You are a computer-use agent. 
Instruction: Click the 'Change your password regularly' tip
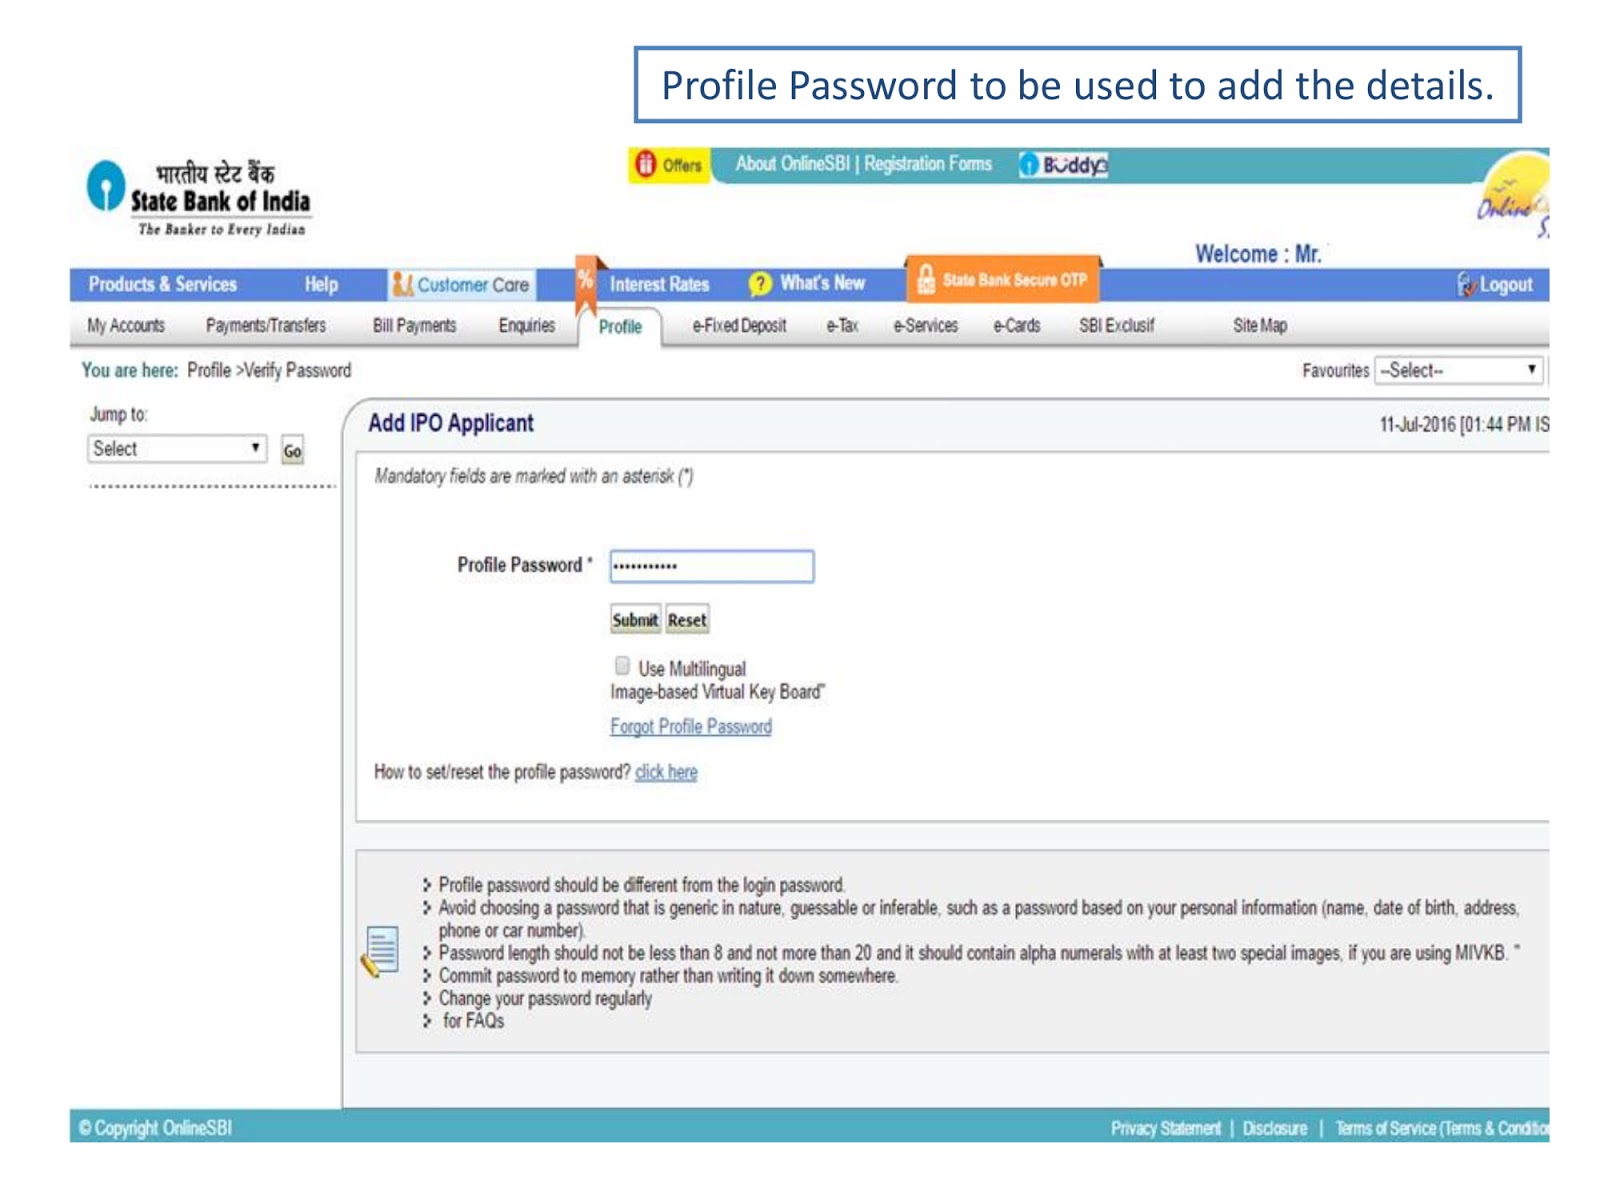(545, 998)
